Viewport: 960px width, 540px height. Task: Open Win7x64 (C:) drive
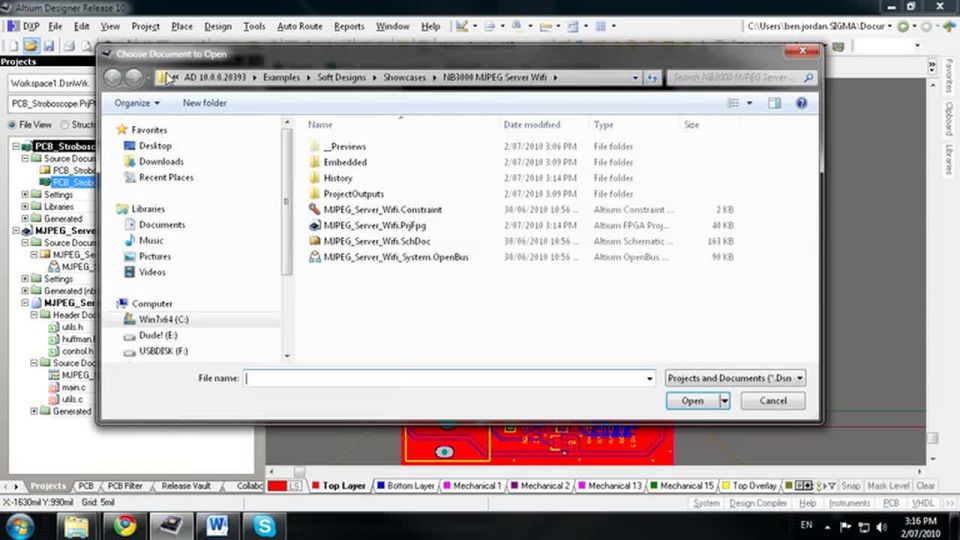pos(163,320)
